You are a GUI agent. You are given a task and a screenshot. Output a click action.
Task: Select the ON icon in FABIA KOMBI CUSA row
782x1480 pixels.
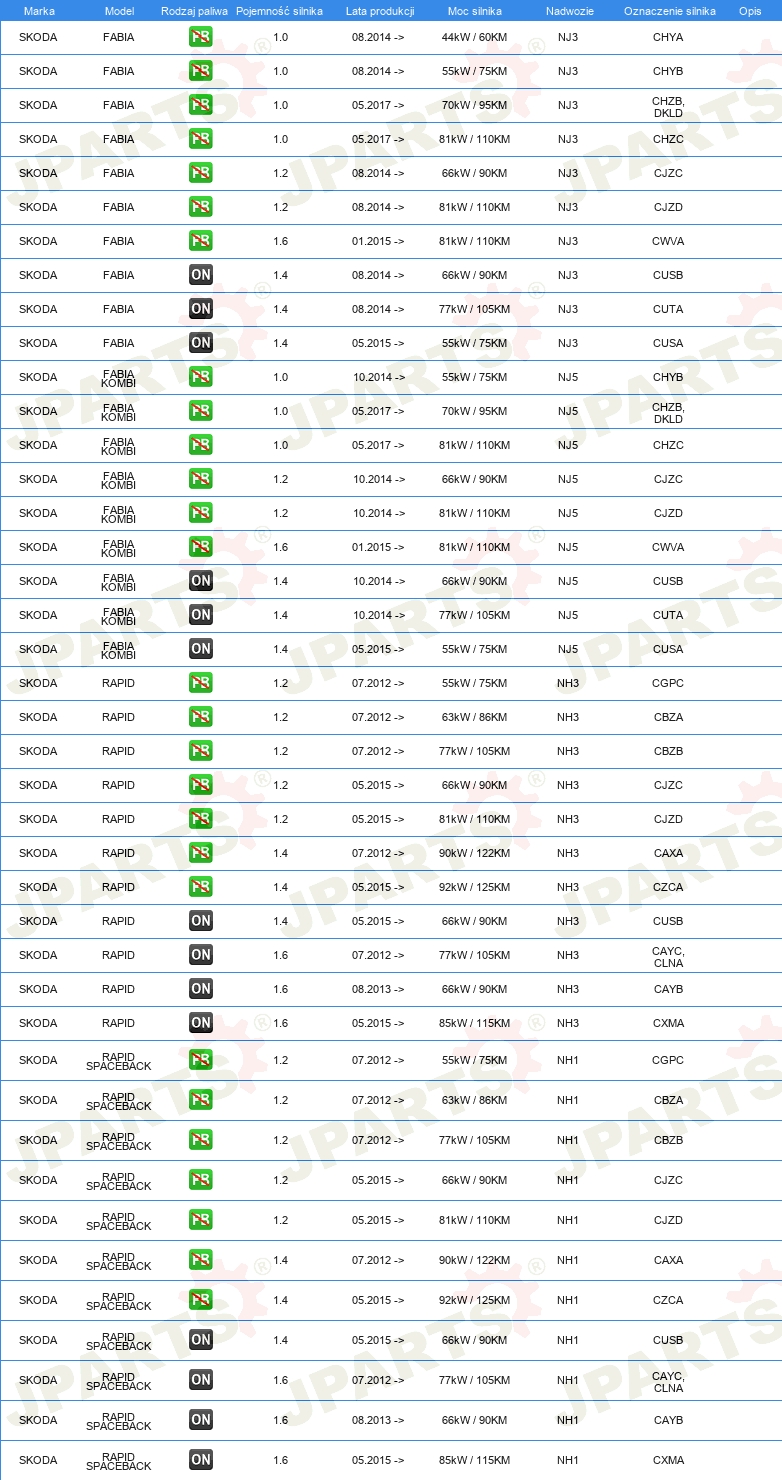tap(201, 649)
